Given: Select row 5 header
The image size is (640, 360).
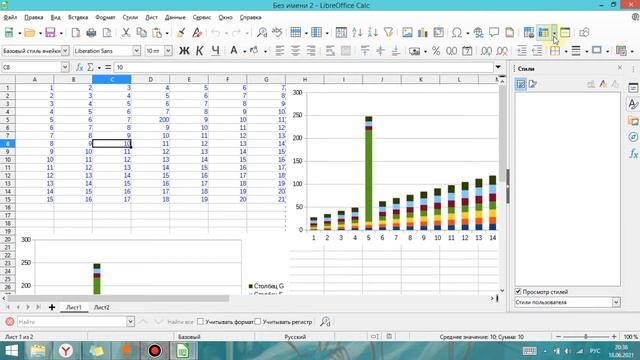Looking at the screenshot, I should tap(7, 120).
